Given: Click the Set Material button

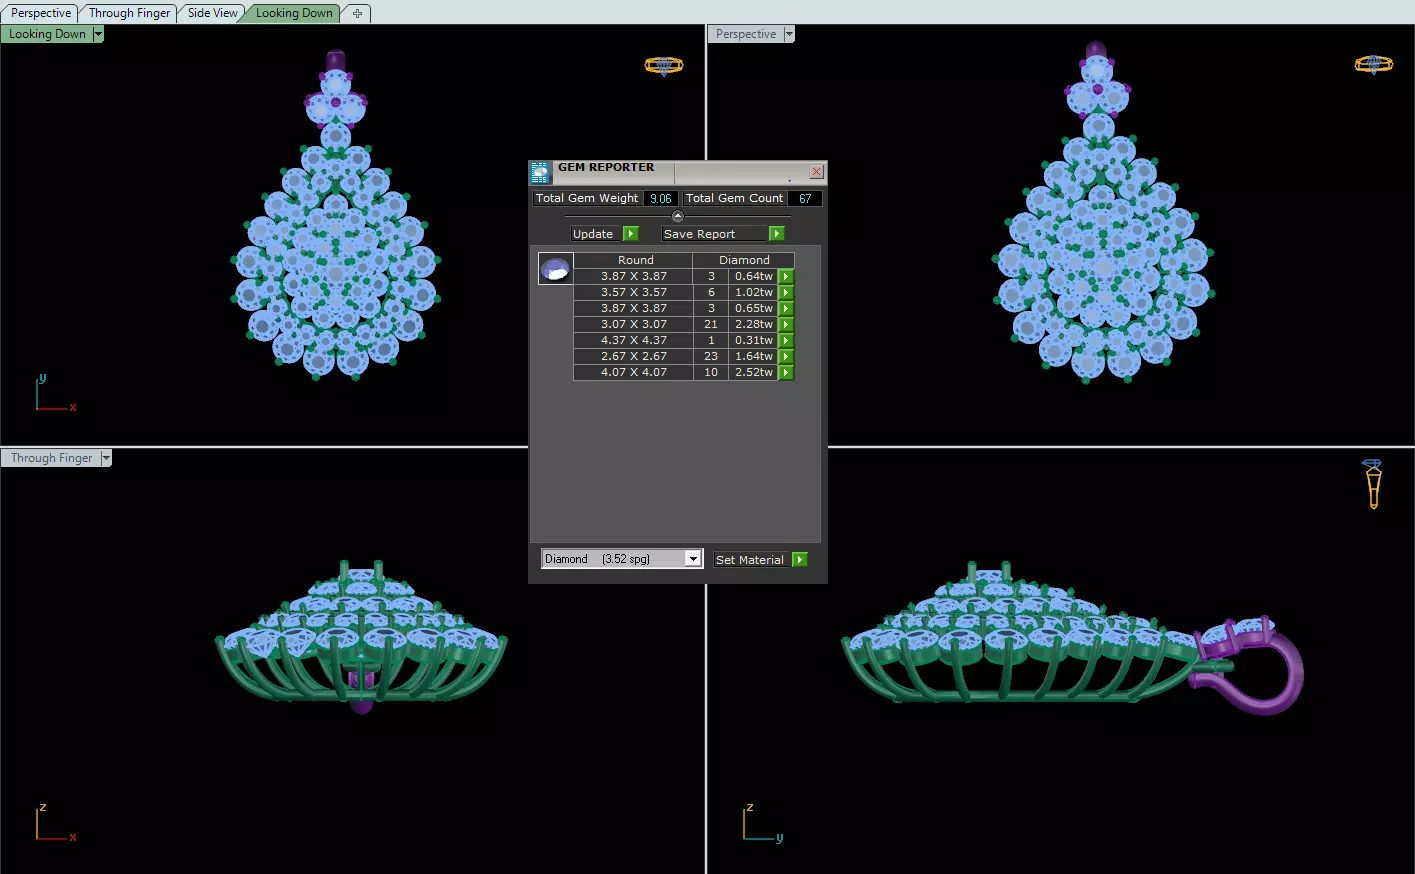Looking at the screenshot, I should 753,560.
